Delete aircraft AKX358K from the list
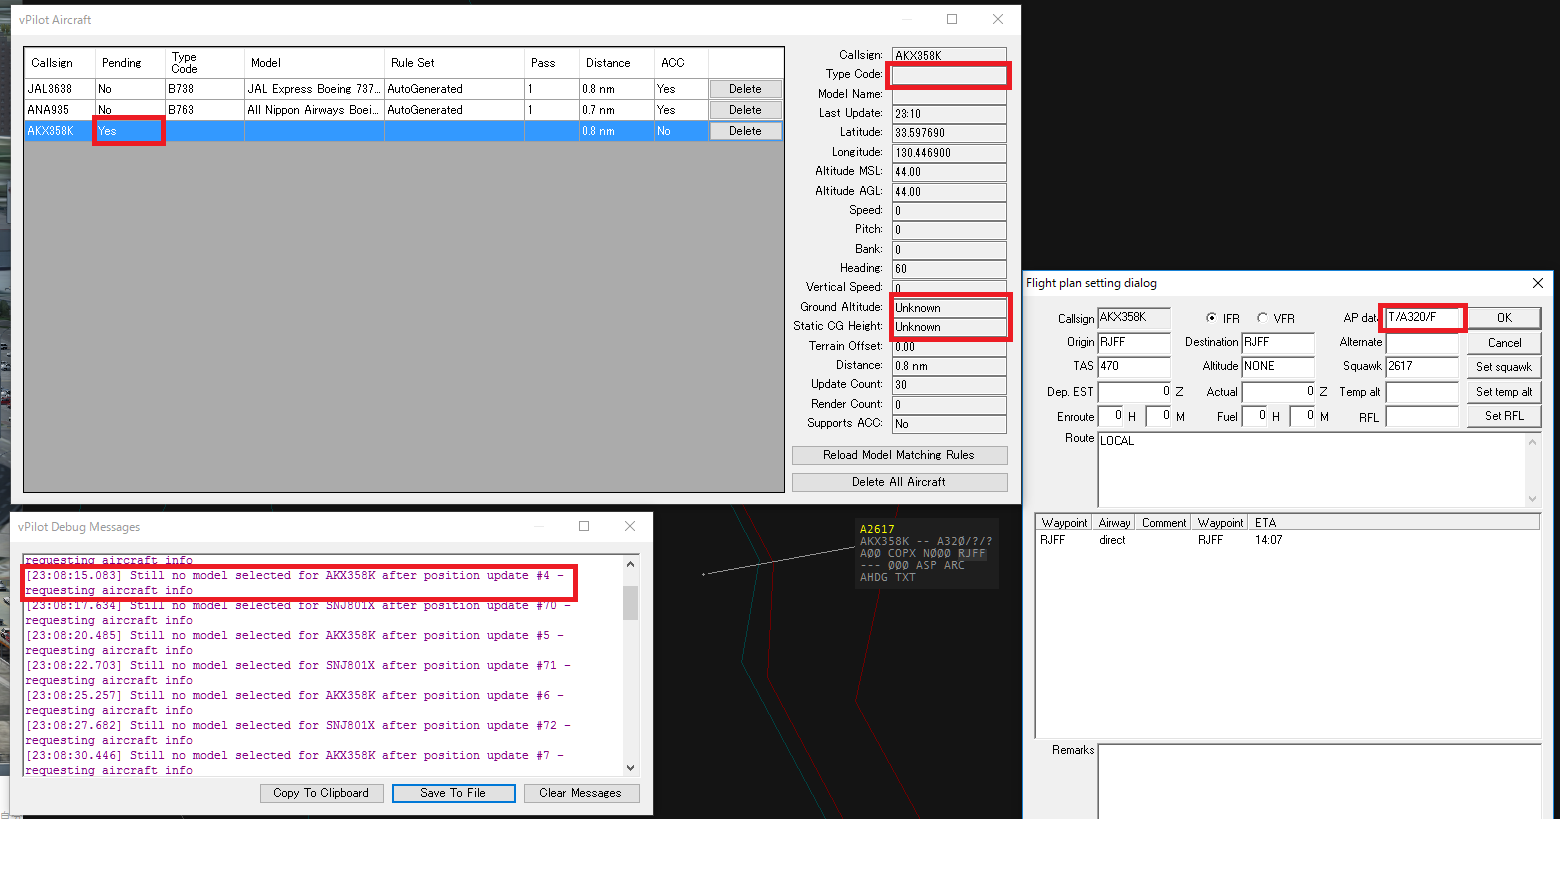 [x=745, y=131]
